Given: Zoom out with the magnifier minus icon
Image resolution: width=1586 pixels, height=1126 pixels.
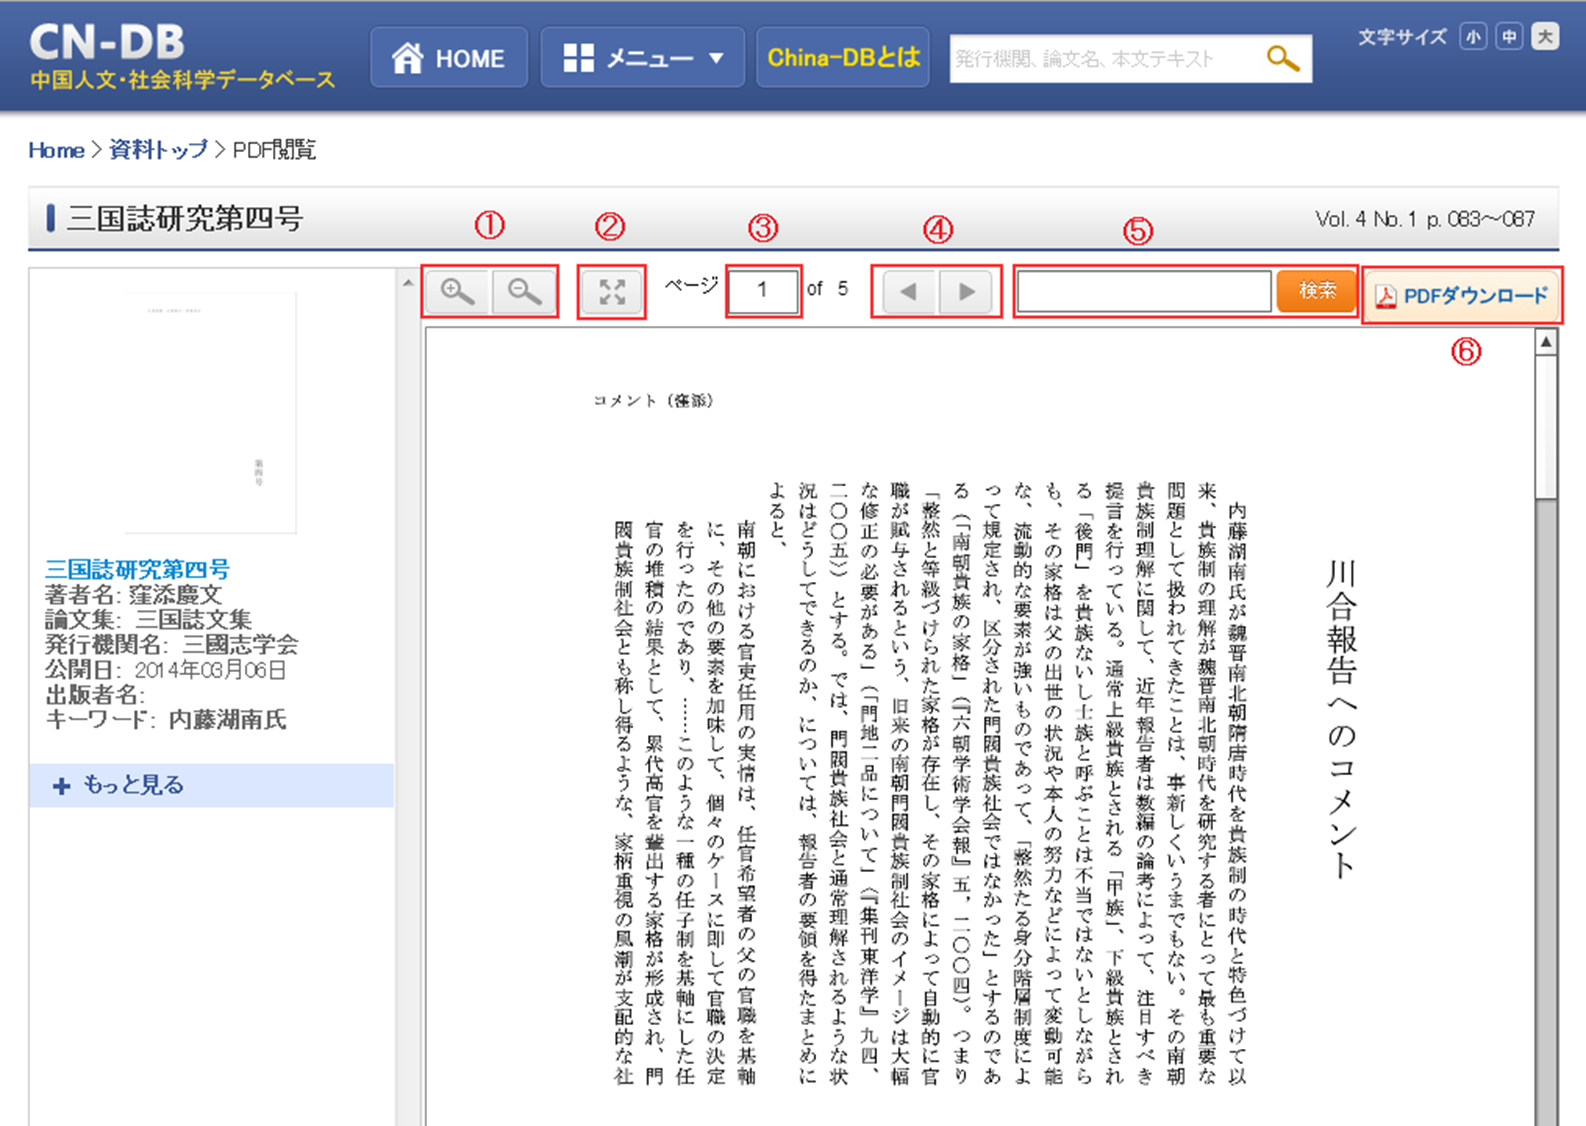Looking at the screenshot, I should [x=523, y=292].
